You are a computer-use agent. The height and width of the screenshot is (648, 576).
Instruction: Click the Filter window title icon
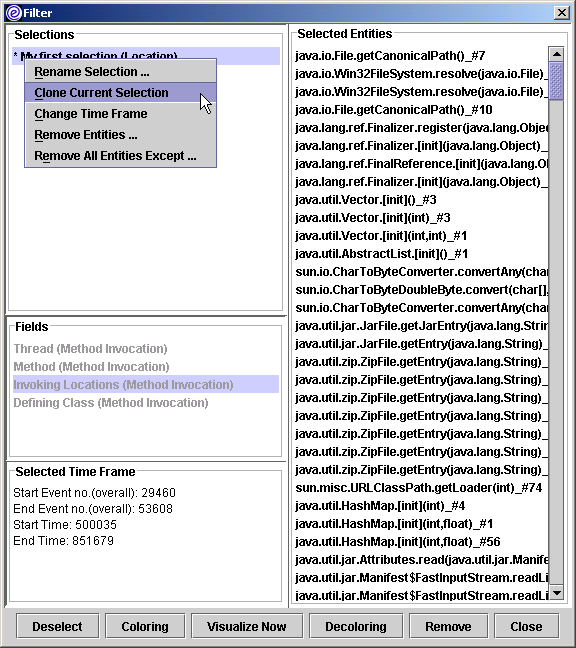click(x=13, y=13)
